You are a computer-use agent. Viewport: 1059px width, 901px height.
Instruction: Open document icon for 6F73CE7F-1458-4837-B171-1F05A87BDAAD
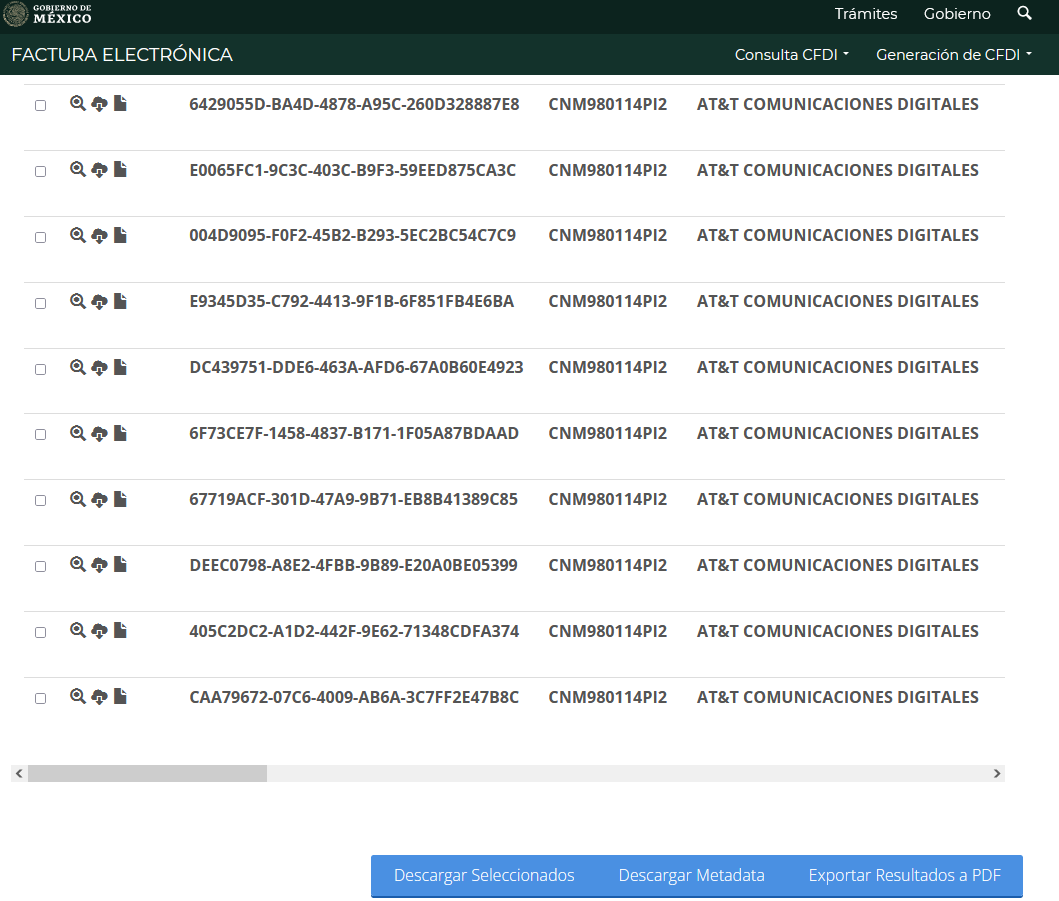[120, 432]
